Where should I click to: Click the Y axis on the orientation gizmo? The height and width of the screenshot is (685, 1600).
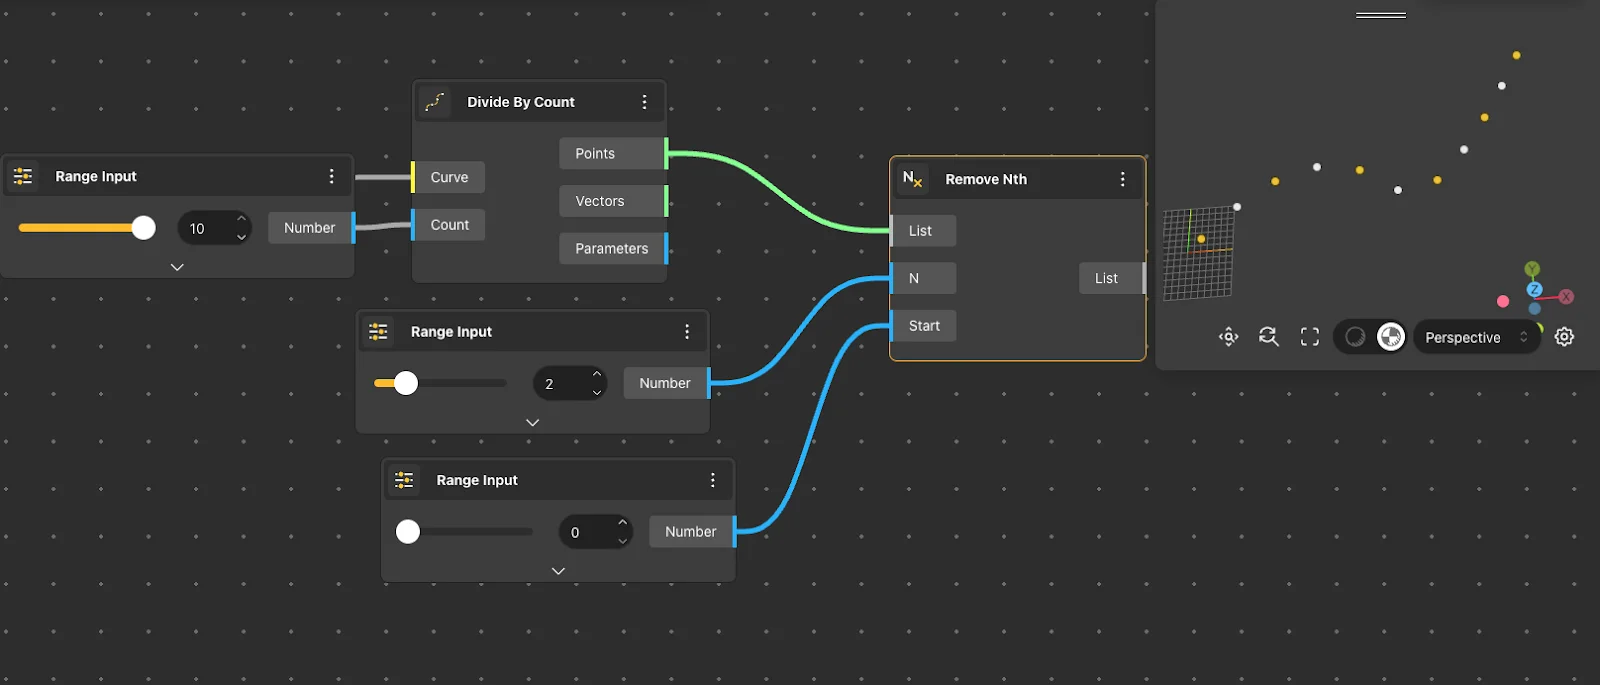tap(1532, 269)
